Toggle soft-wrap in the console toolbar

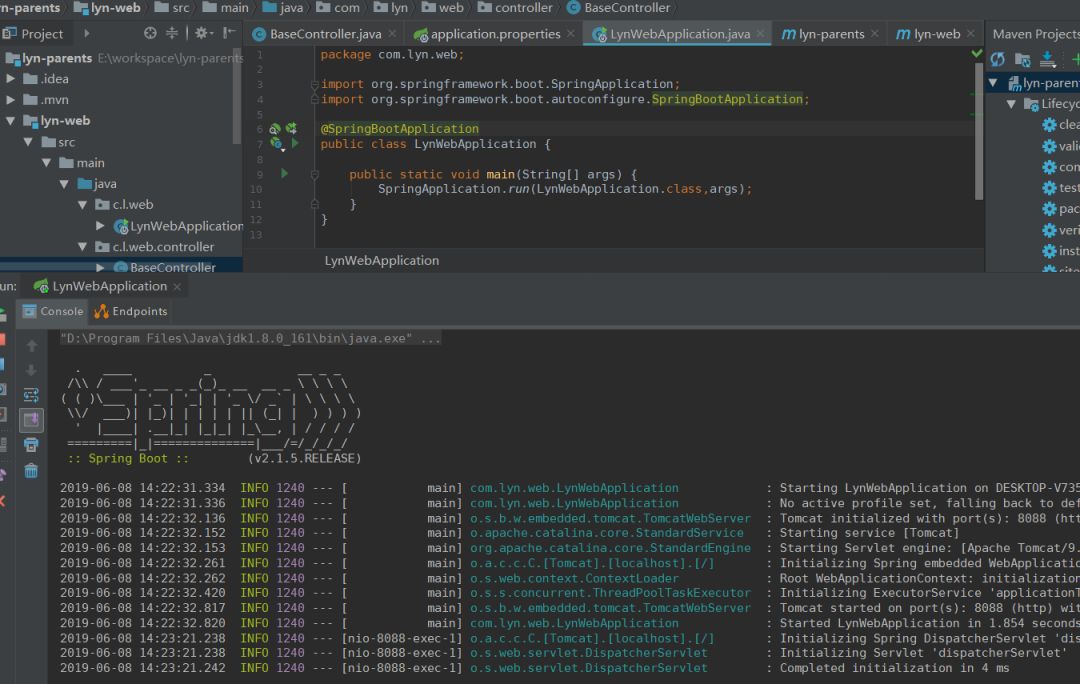(31, 395)
